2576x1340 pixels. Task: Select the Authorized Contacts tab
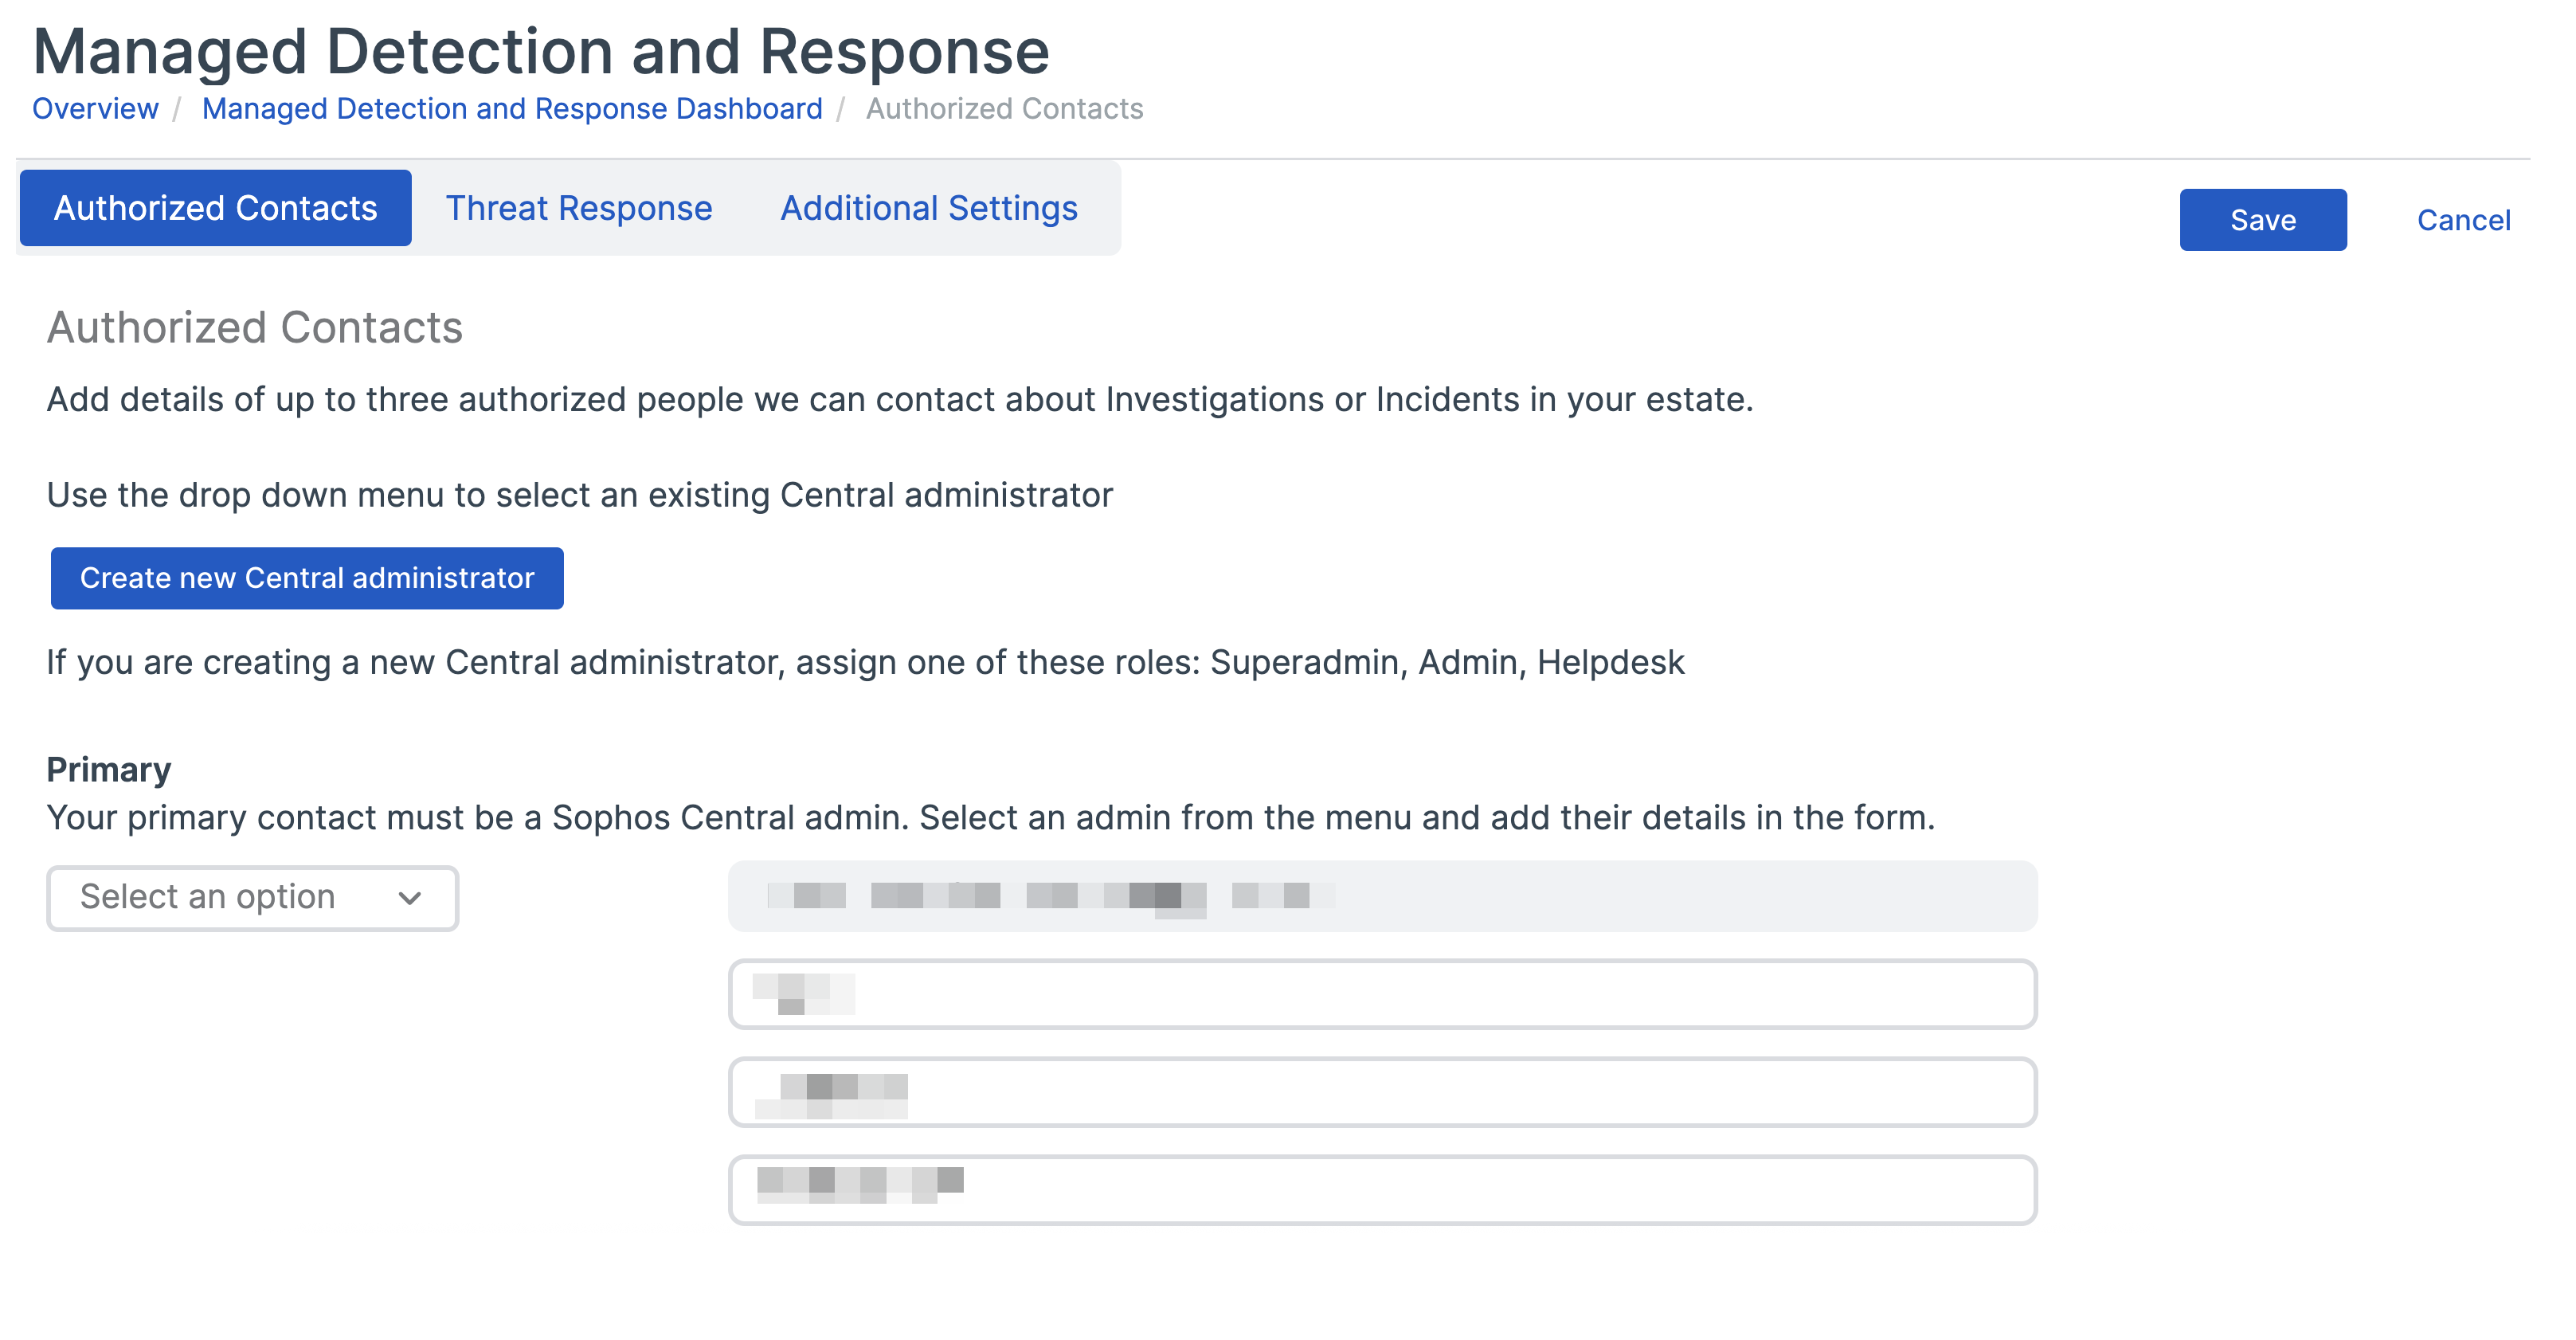pos(215,208)
